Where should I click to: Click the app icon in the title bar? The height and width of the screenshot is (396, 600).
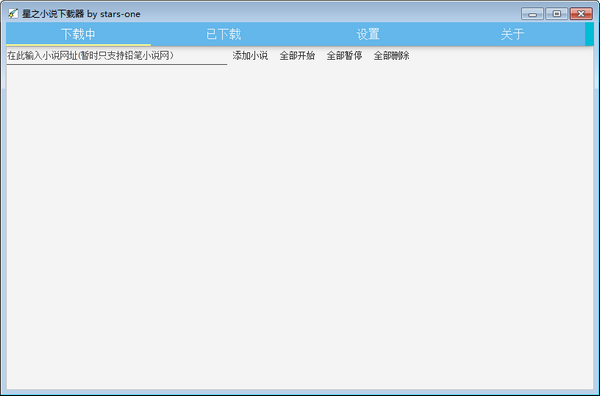click(x=13, y=14)
